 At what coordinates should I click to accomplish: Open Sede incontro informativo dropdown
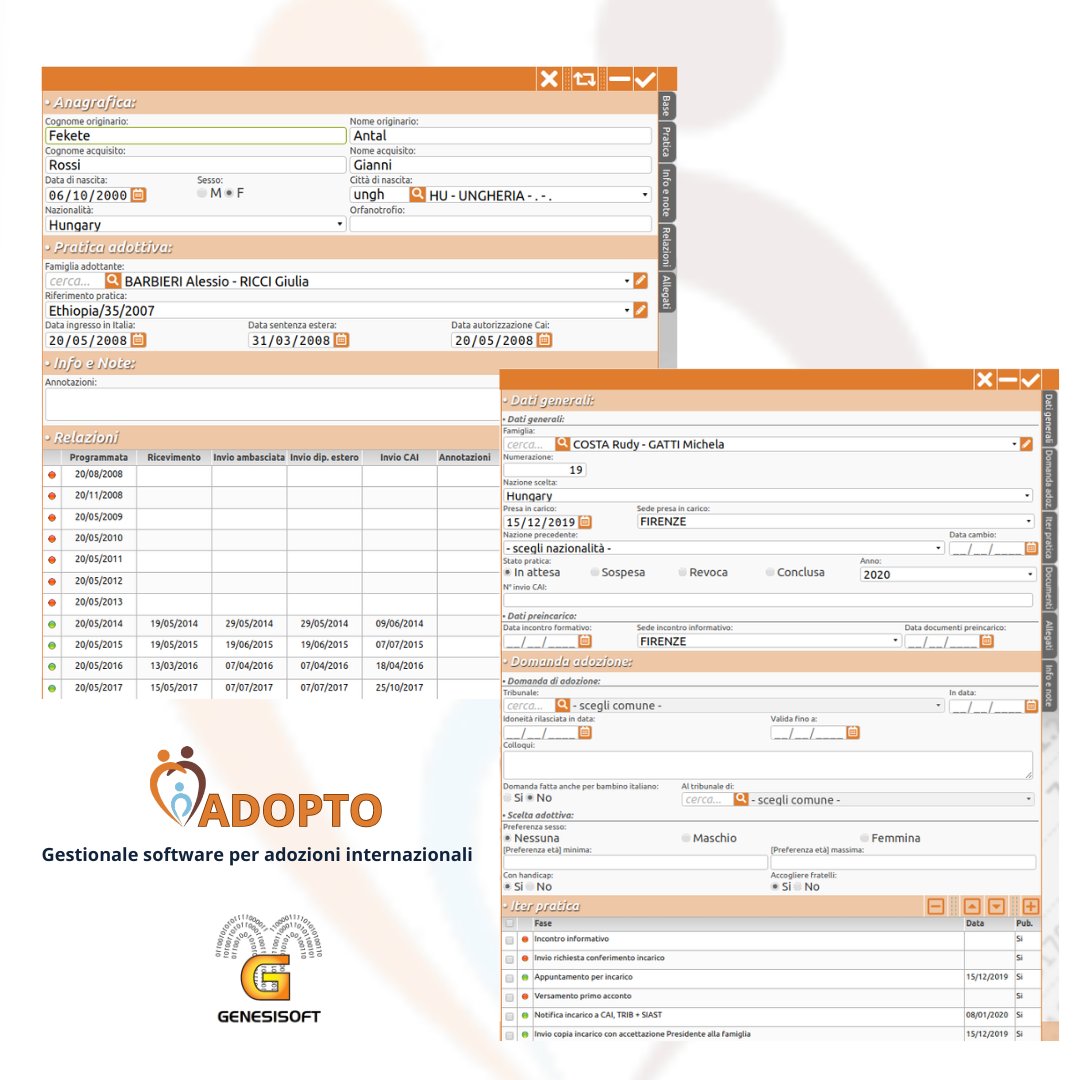pyautogui.click(x=769, y=641)
